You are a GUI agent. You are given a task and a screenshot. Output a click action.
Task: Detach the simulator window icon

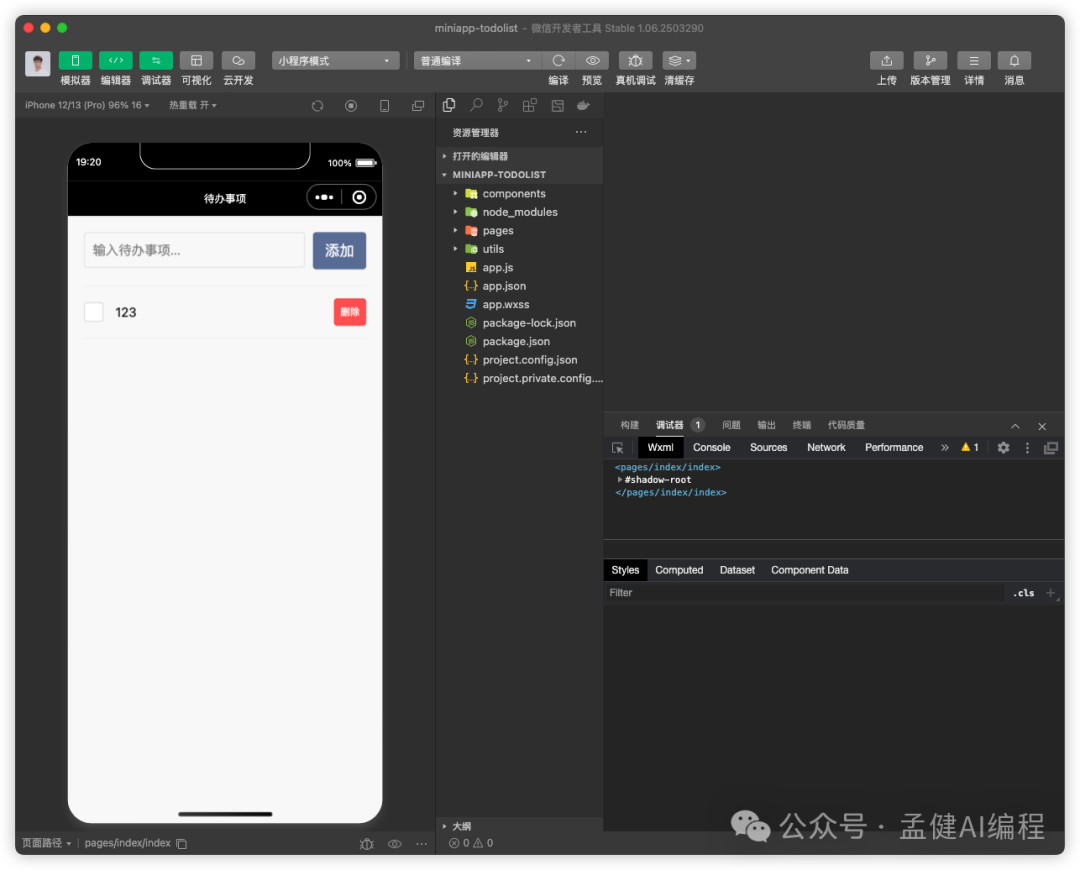pyautogui.click(x=418, y=106)
